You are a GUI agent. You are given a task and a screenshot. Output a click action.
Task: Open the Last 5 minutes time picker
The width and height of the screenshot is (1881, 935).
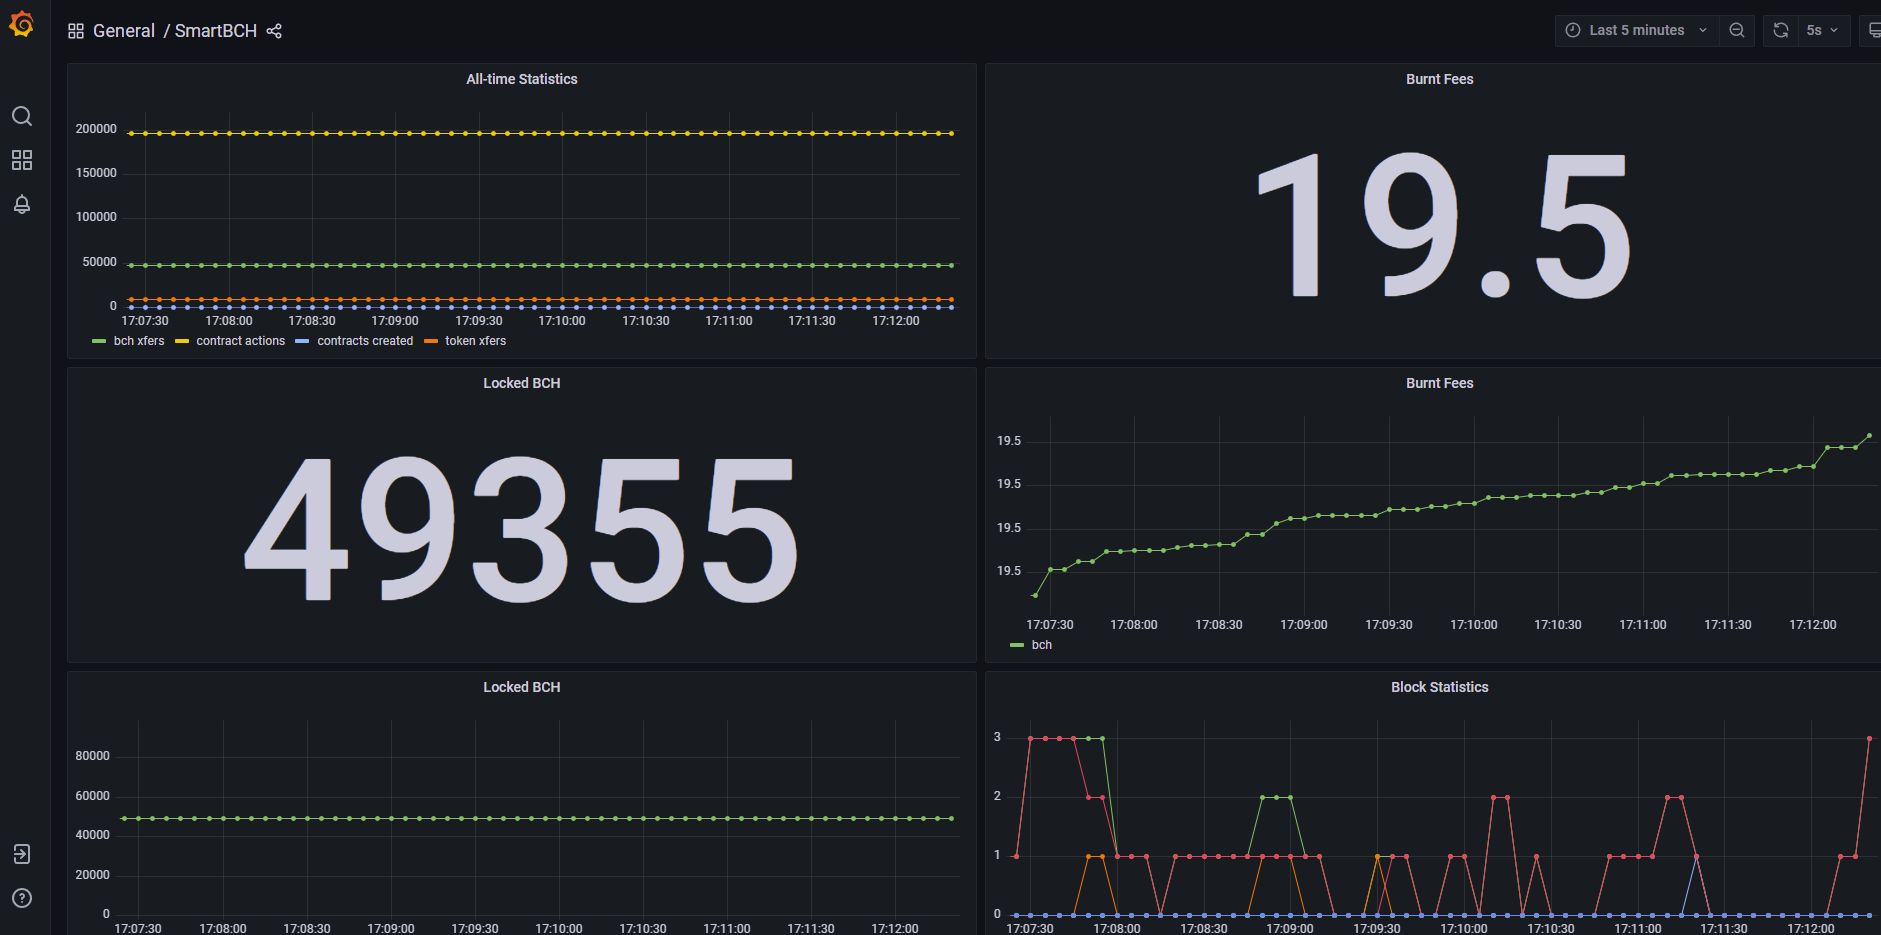pyautogui.click(x=1636, y=30)
